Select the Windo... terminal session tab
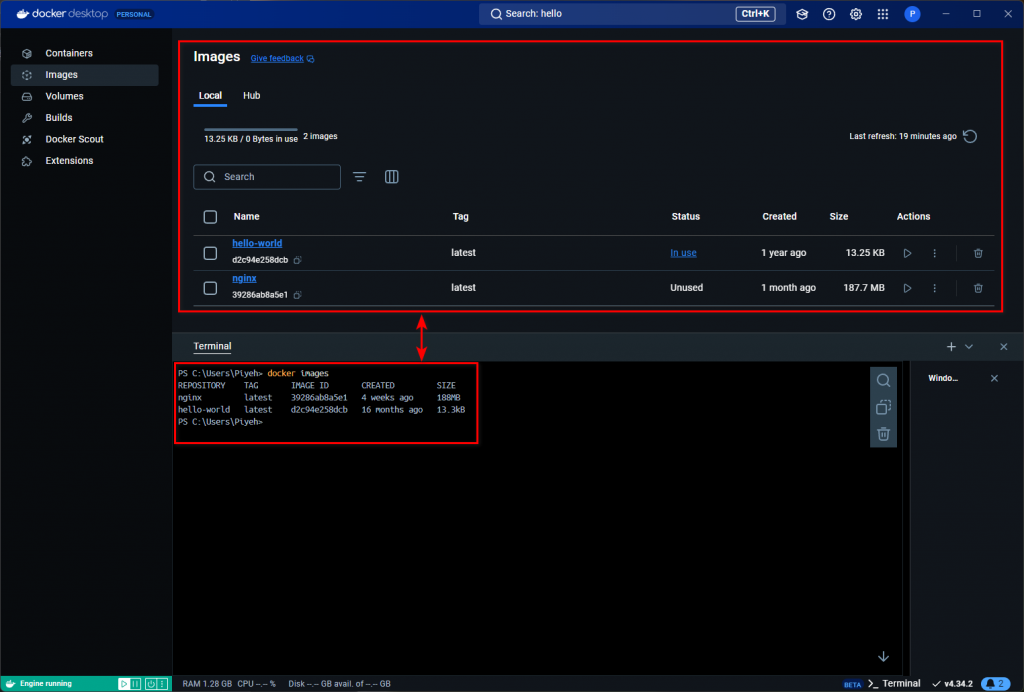The width and height of the screenshot is (1024, 692). tap(943, 379)
